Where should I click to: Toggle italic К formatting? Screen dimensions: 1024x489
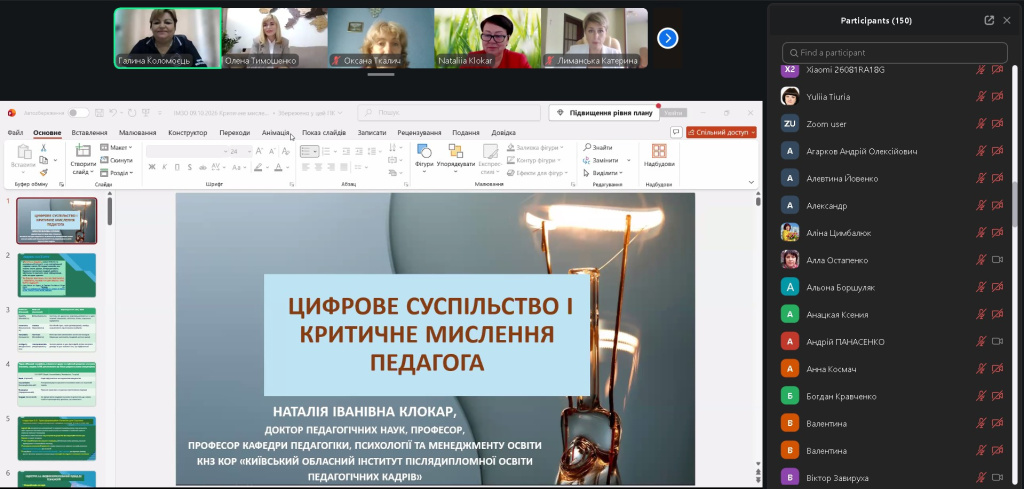click(x=165, y=167)
